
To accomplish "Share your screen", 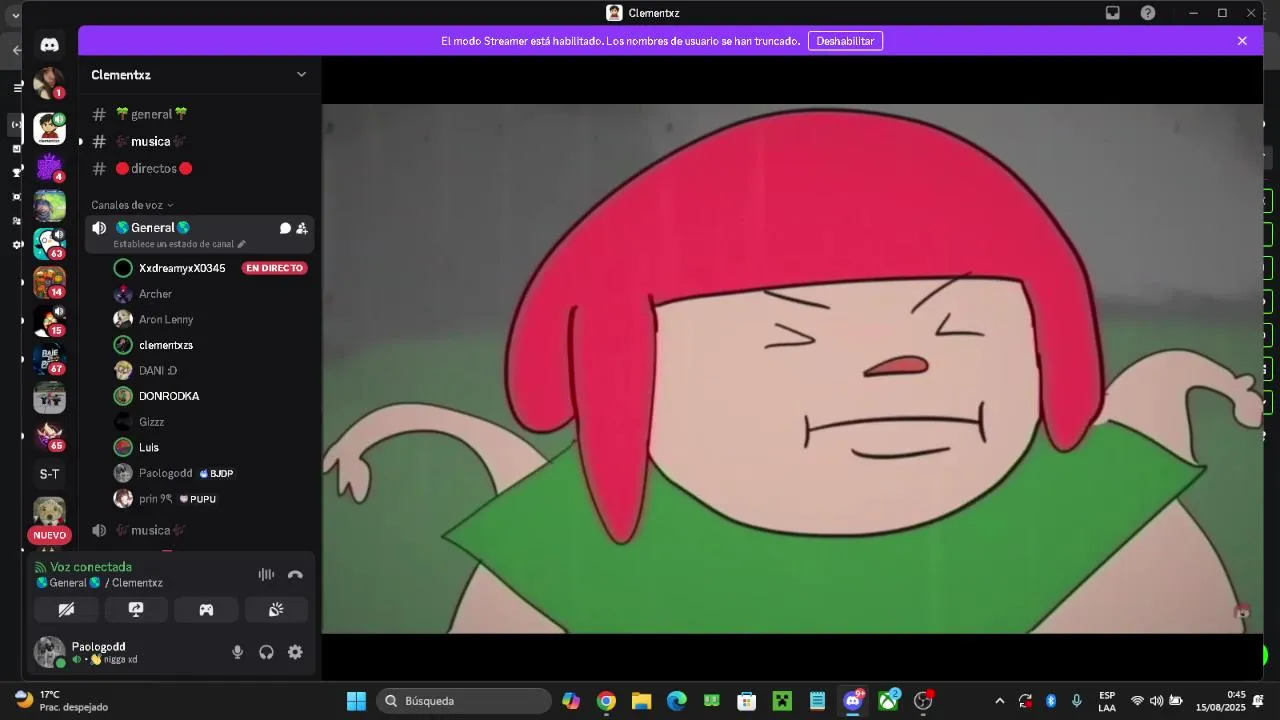I will tap(136, 609).
